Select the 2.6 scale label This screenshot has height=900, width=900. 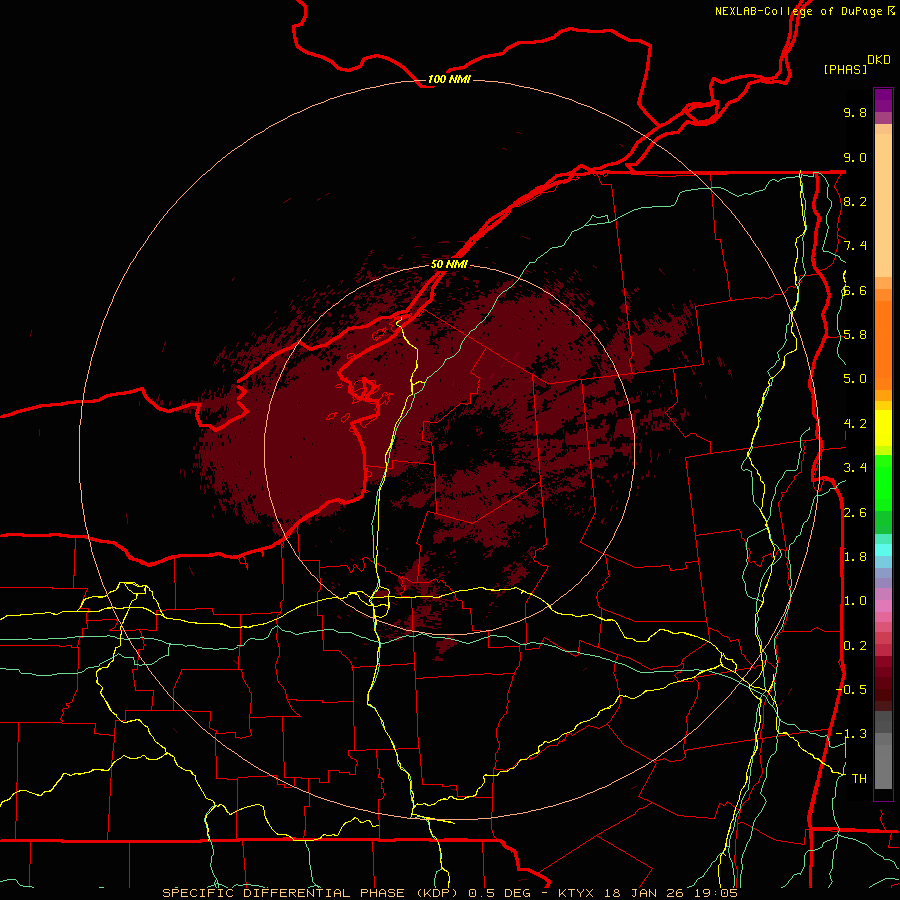click(855, 513)
